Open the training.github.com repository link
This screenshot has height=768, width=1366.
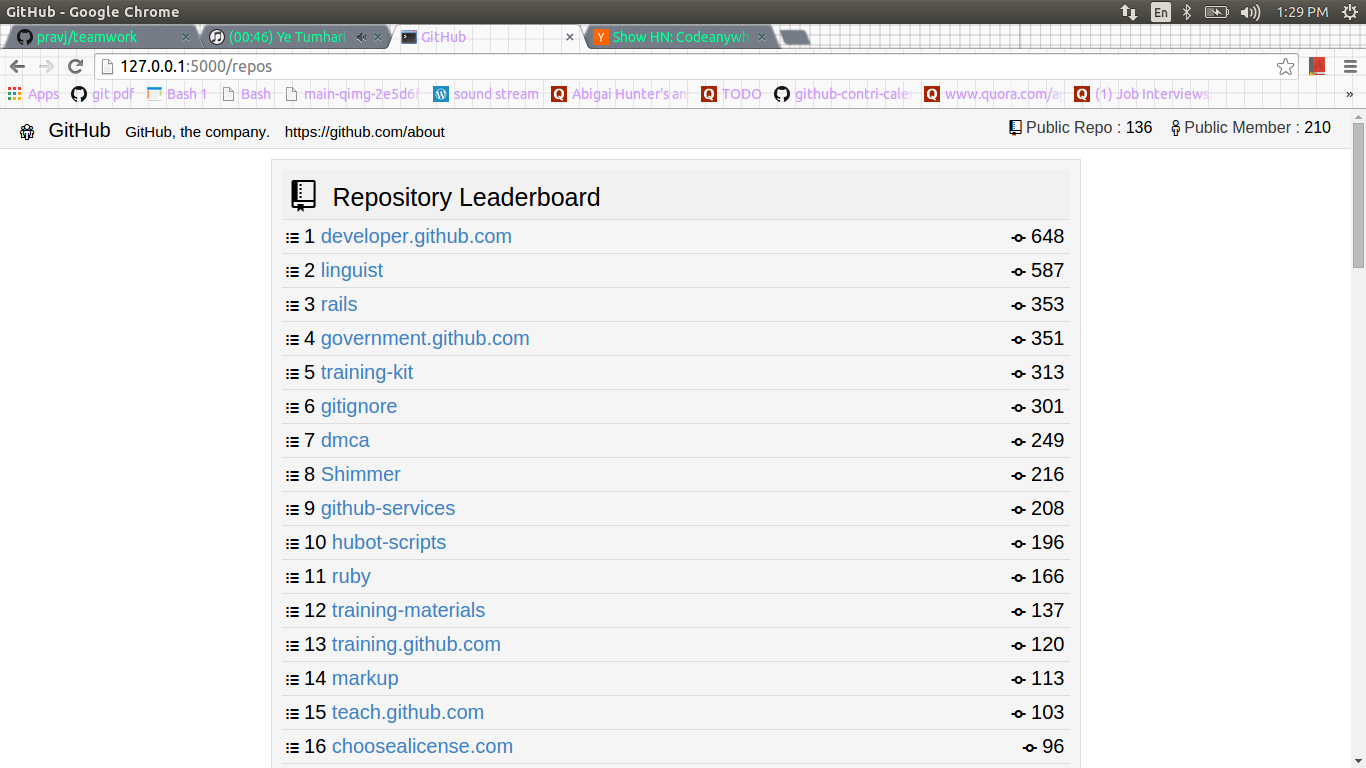416,645
